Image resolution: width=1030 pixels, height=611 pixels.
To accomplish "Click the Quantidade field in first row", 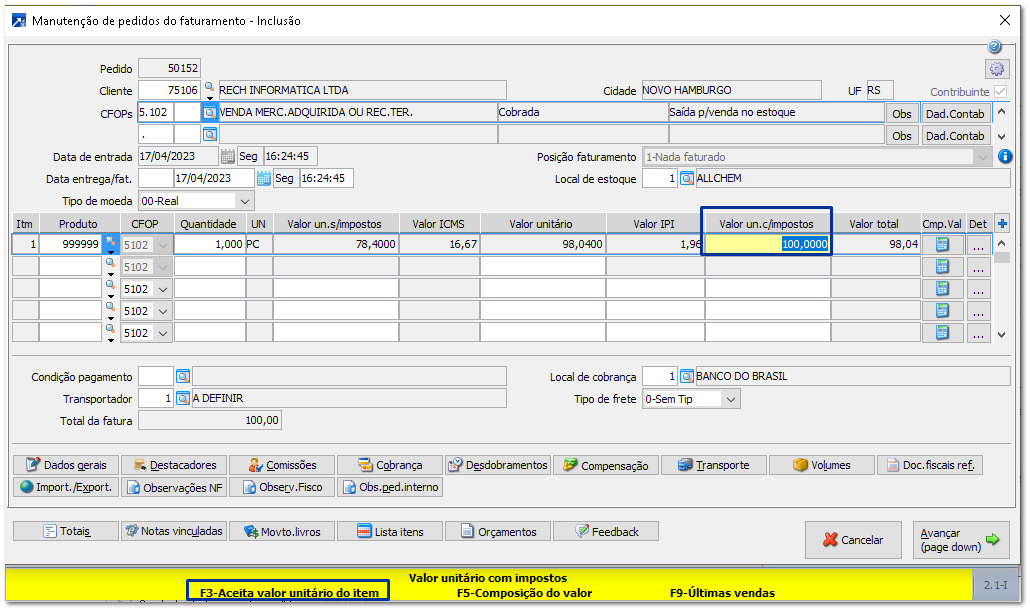I will (x=209, y=245).
